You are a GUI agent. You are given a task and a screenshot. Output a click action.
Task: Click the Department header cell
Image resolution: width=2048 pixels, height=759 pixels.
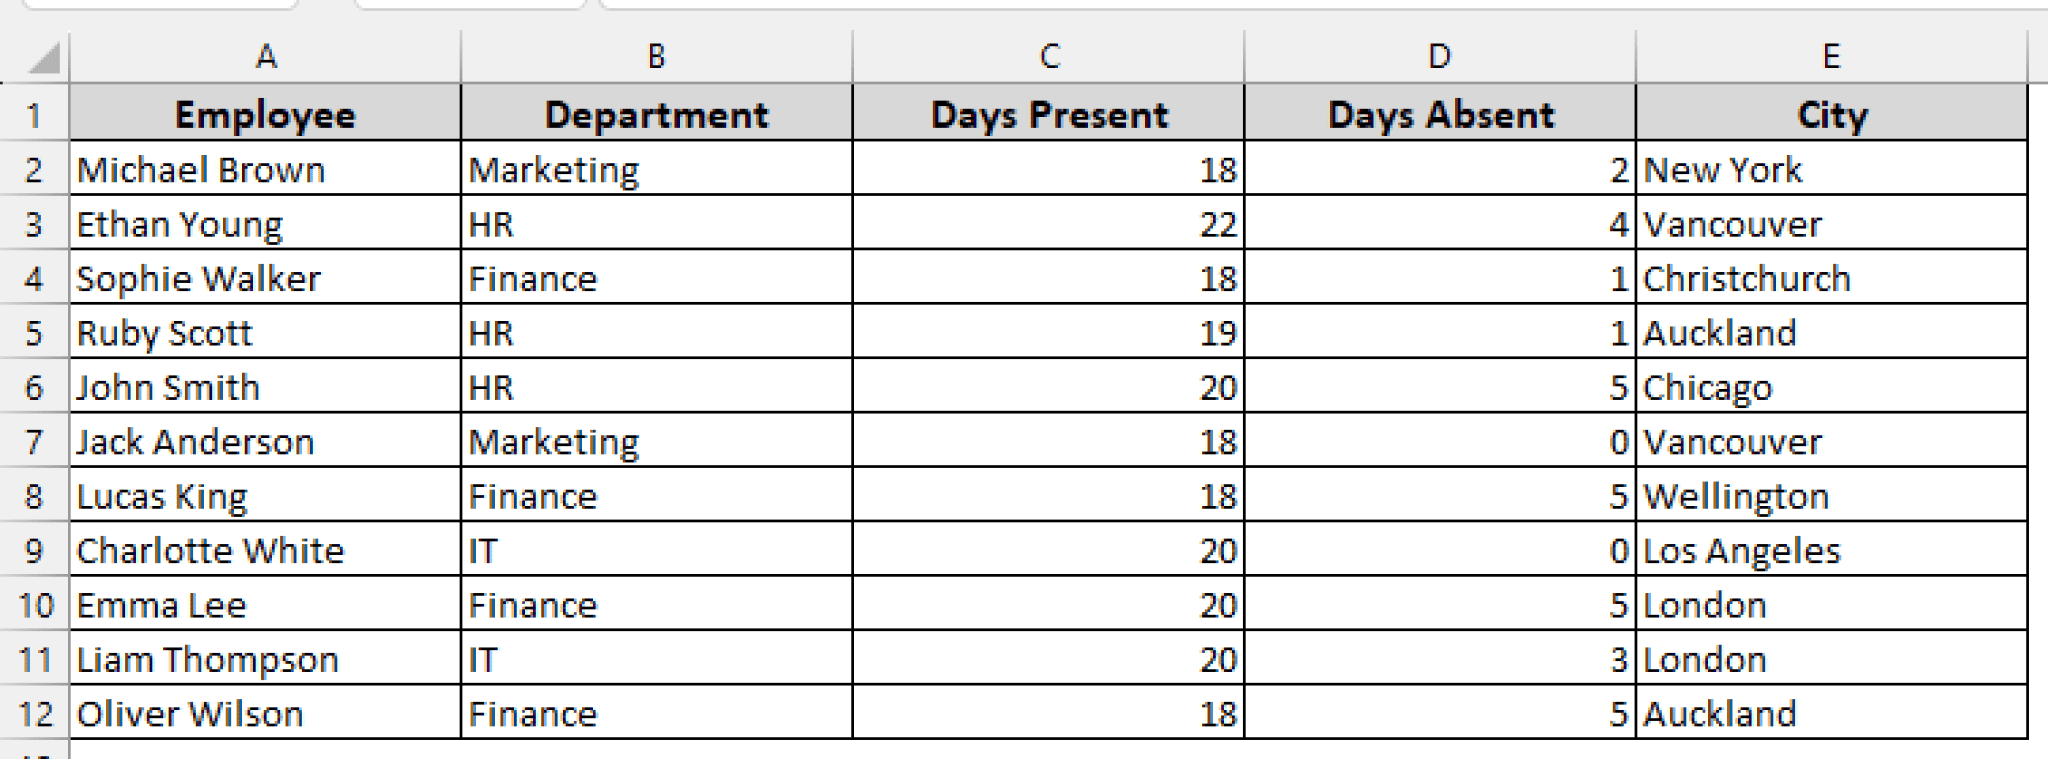tap(656, 115)
